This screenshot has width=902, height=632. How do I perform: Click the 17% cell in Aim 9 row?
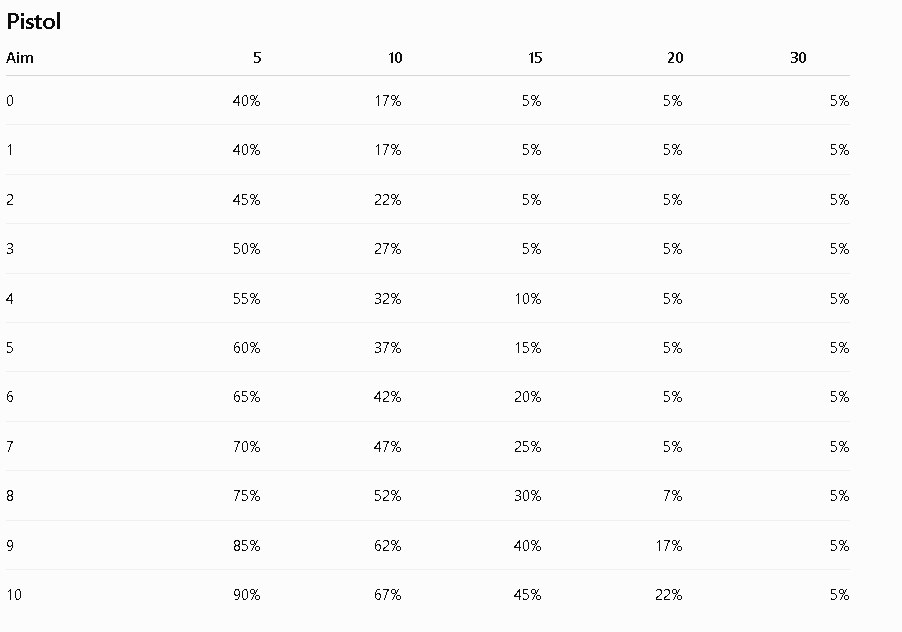tap(668, 546)
